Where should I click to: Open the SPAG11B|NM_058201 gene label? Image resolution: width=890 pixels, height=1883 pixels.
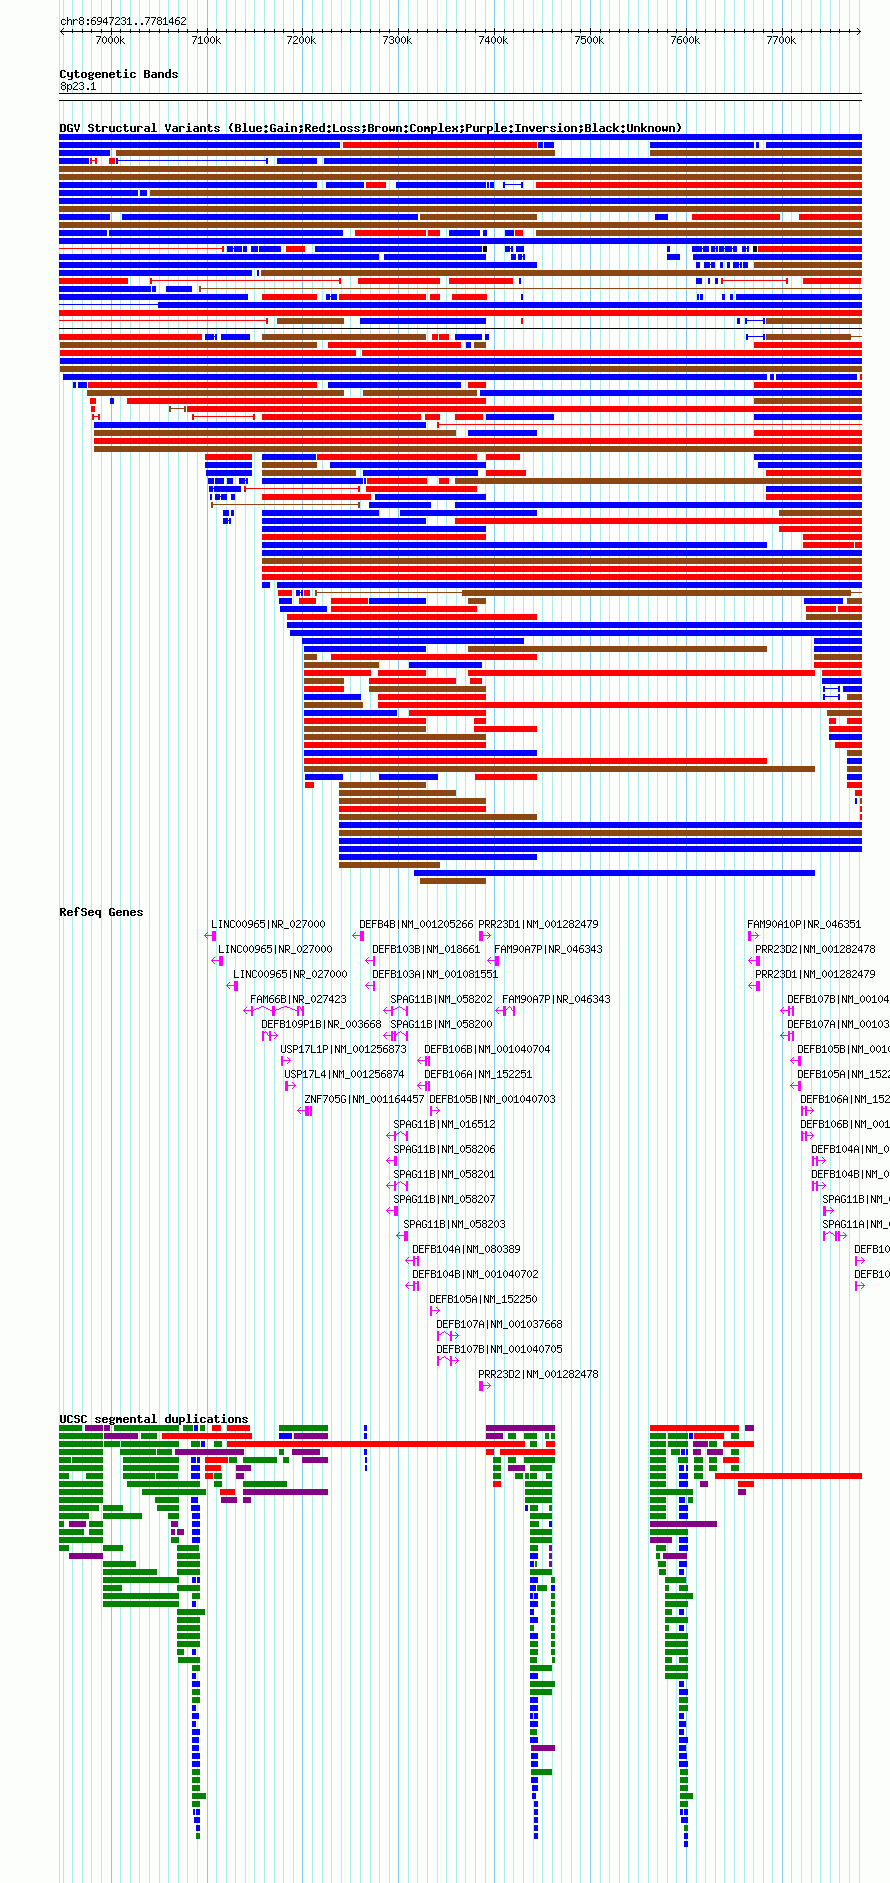click(x=444, y=1174)
